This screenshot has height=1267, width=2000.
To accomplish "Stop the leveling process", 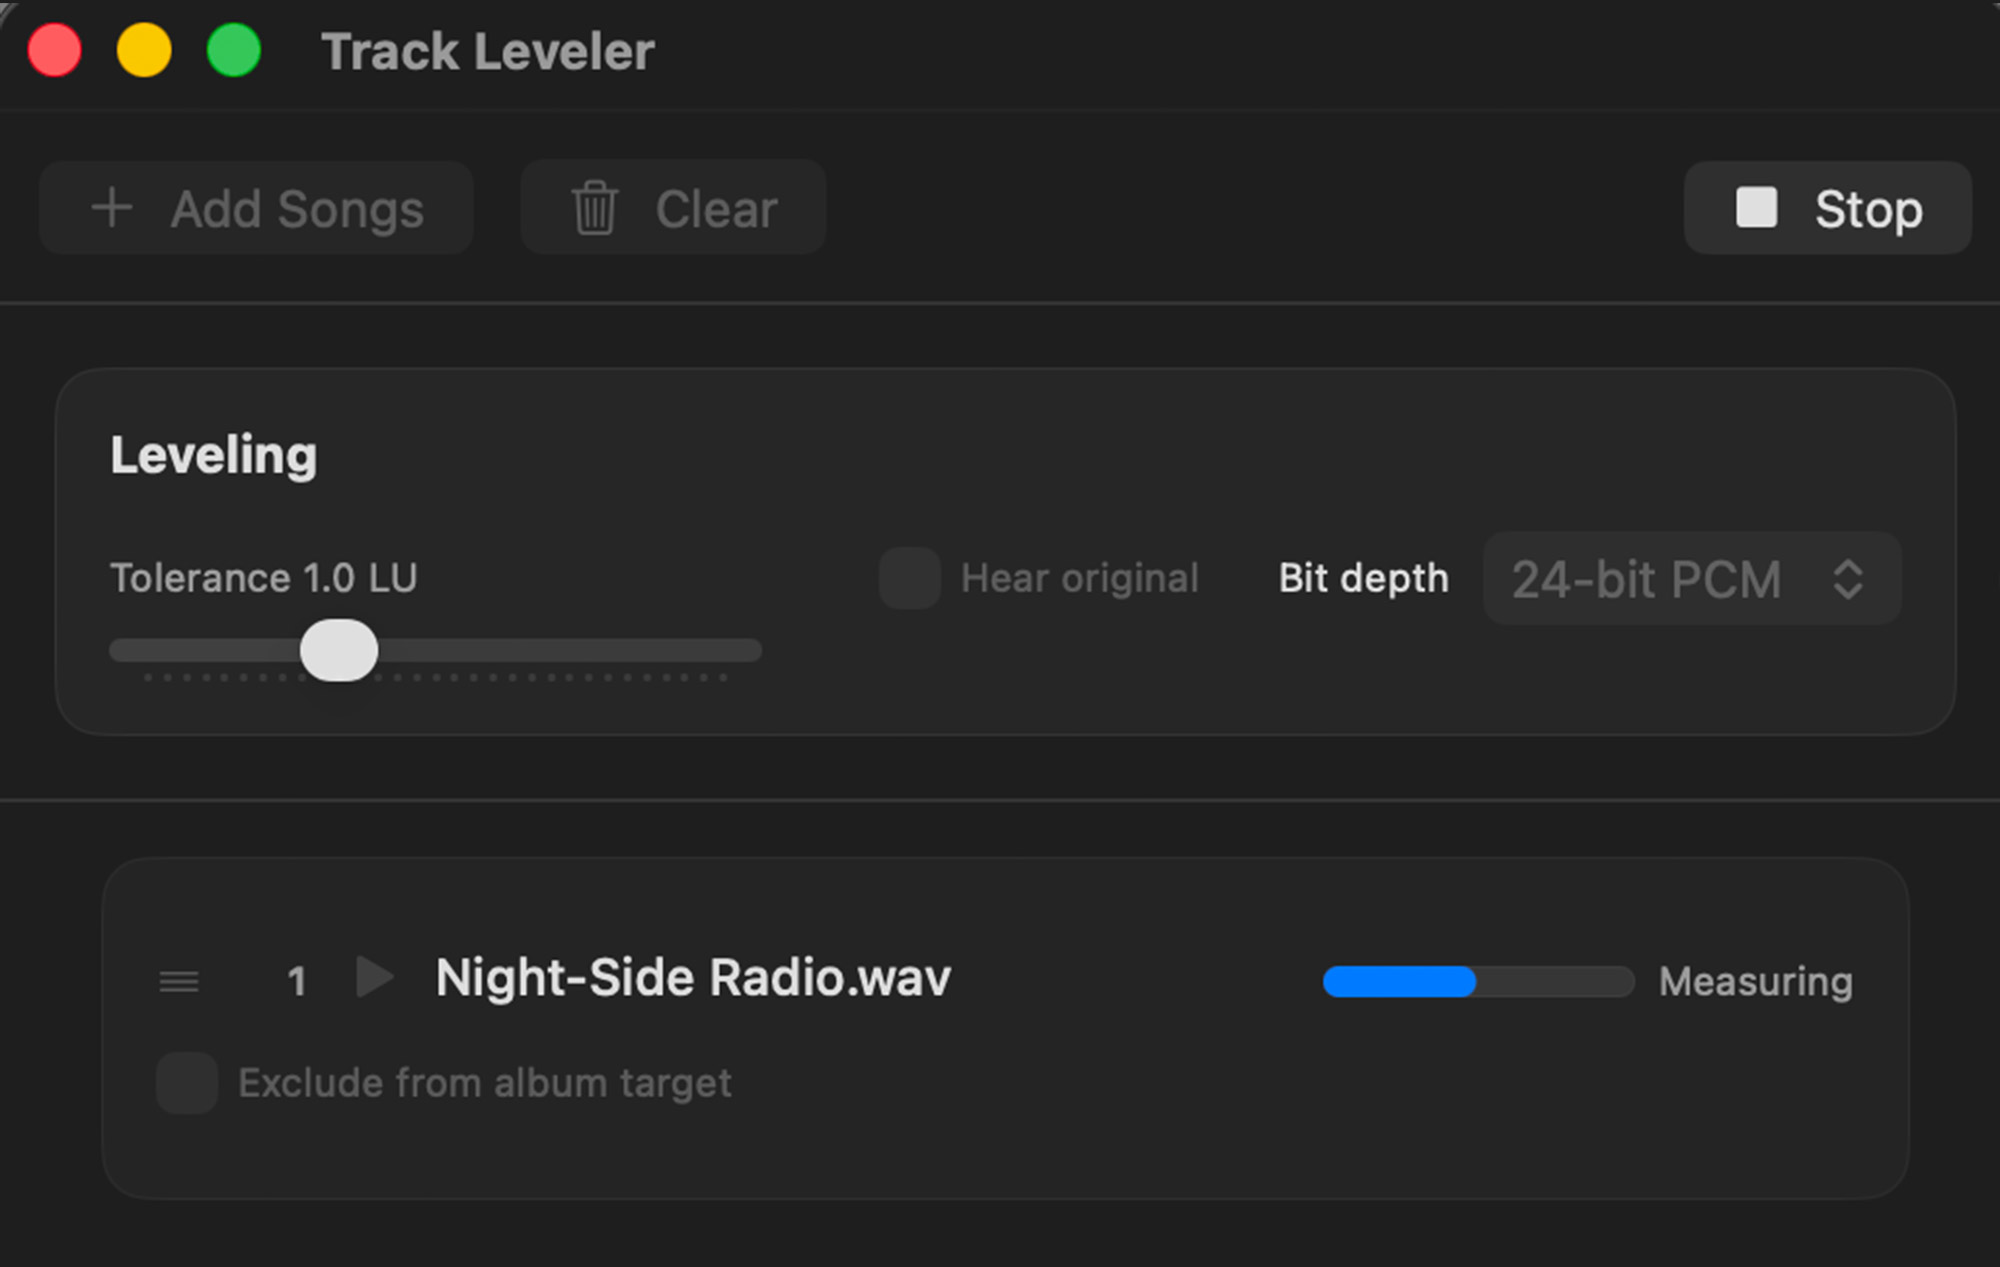I will (1827, 208).
